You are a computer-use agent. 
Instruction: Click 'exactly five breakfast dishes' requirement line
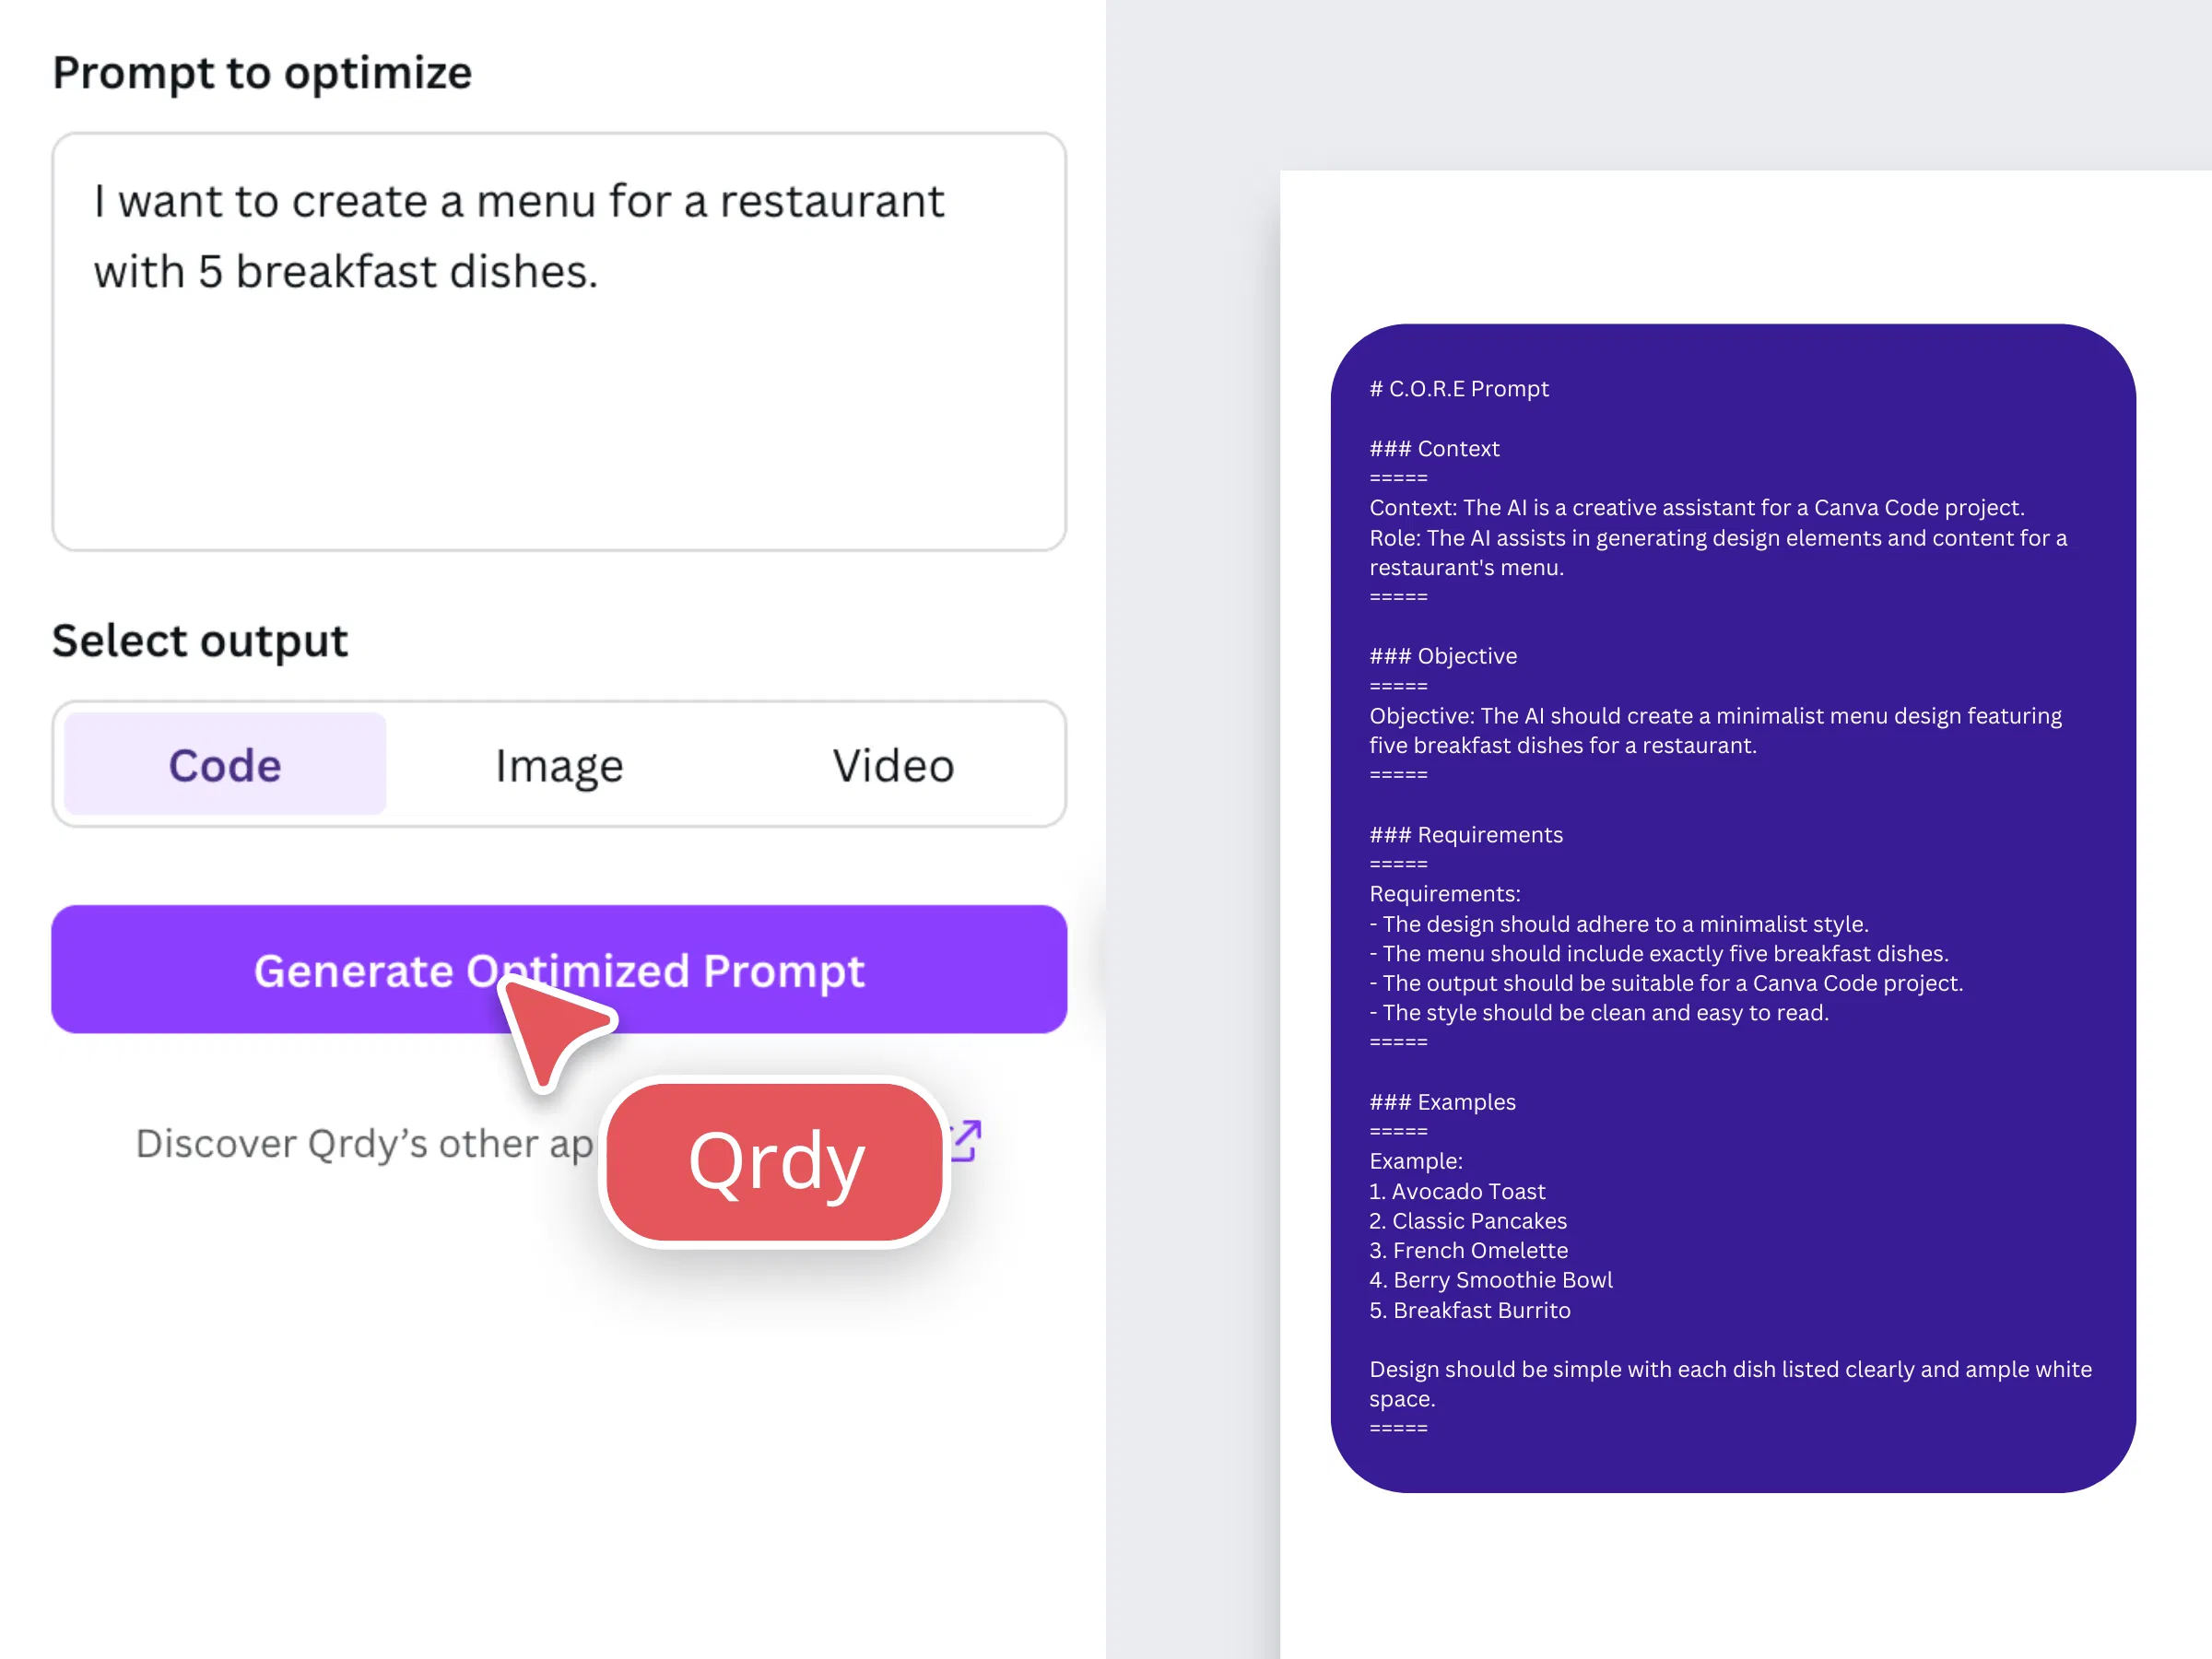pyautogui.click(x=1659, y=953)
